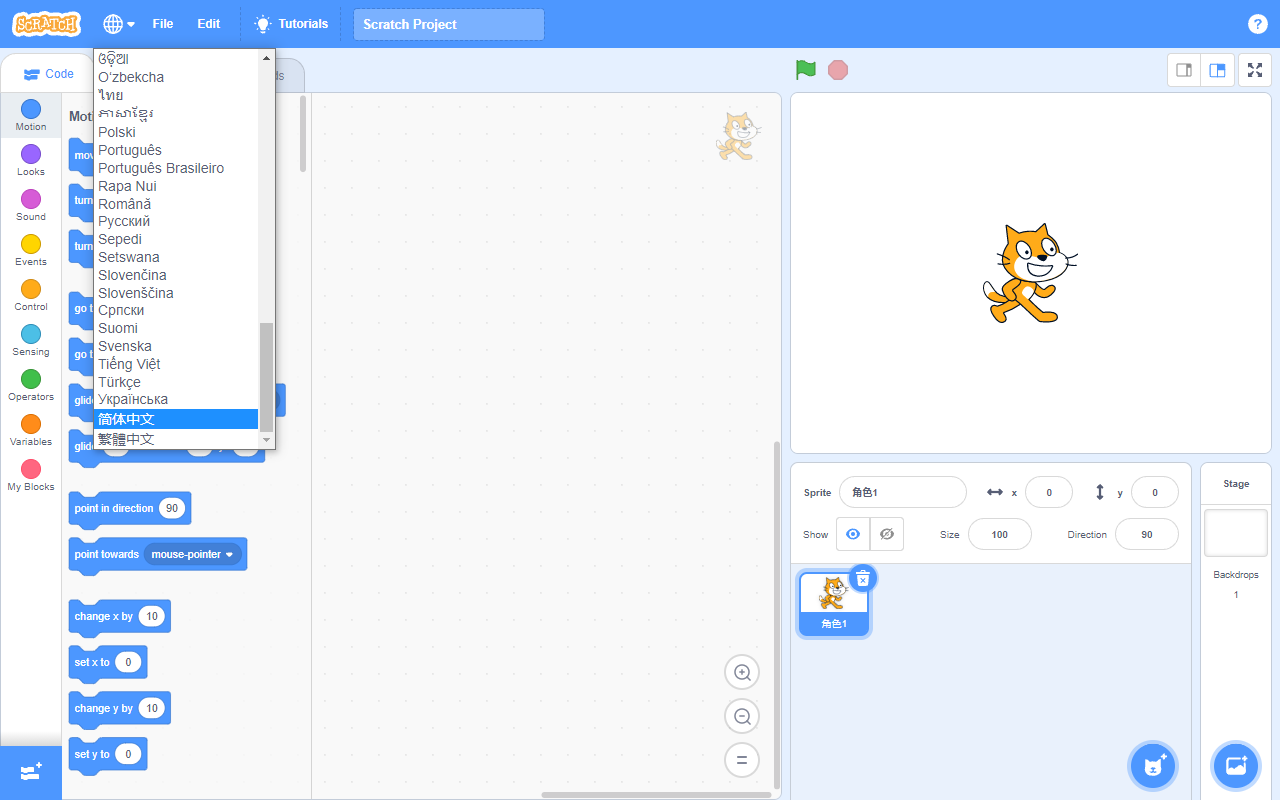
Task: Click the Choose a Backdrop button
Action: click(x=1236, y=766)
